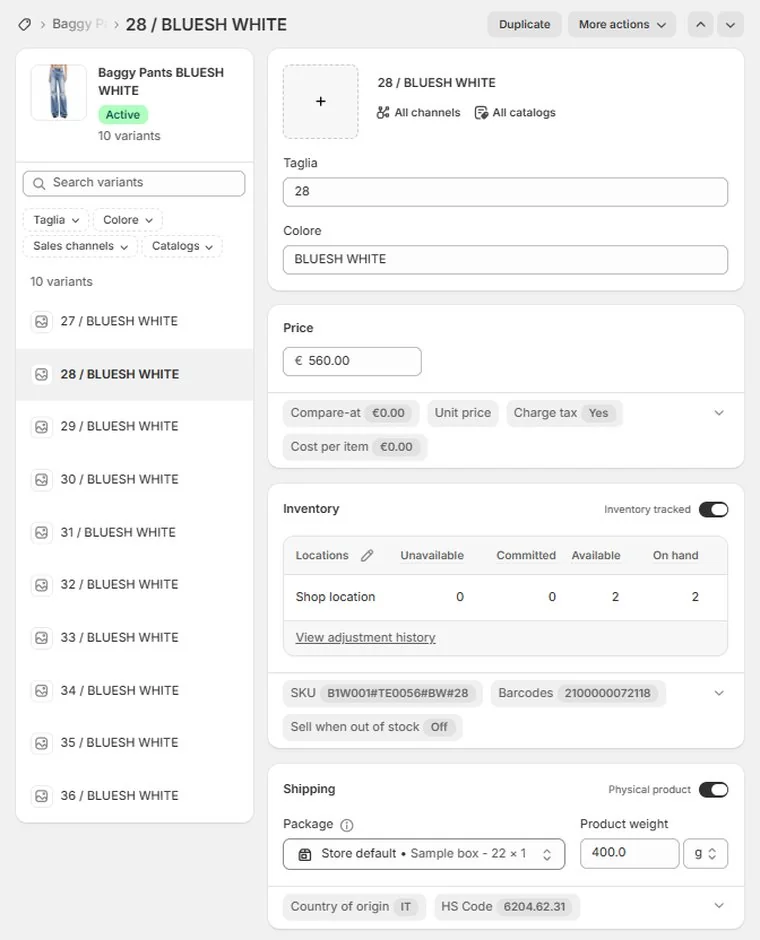Select variant 29 / BLUESH WHITE
The image size is (760, 940).
pos(134,427)
